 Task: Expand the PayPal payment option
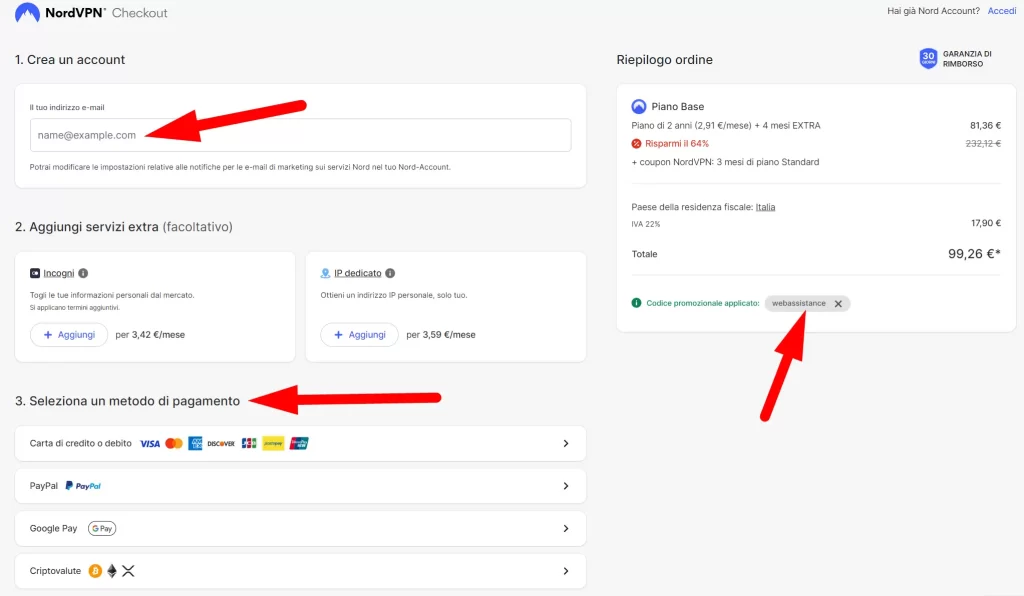pos(300,486)
